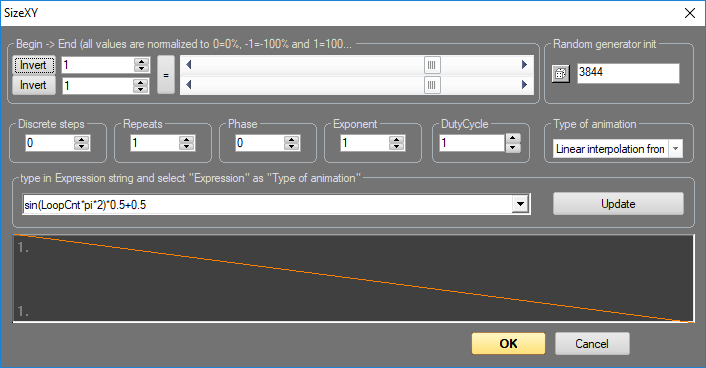Click right arrow of top slider

524,65
